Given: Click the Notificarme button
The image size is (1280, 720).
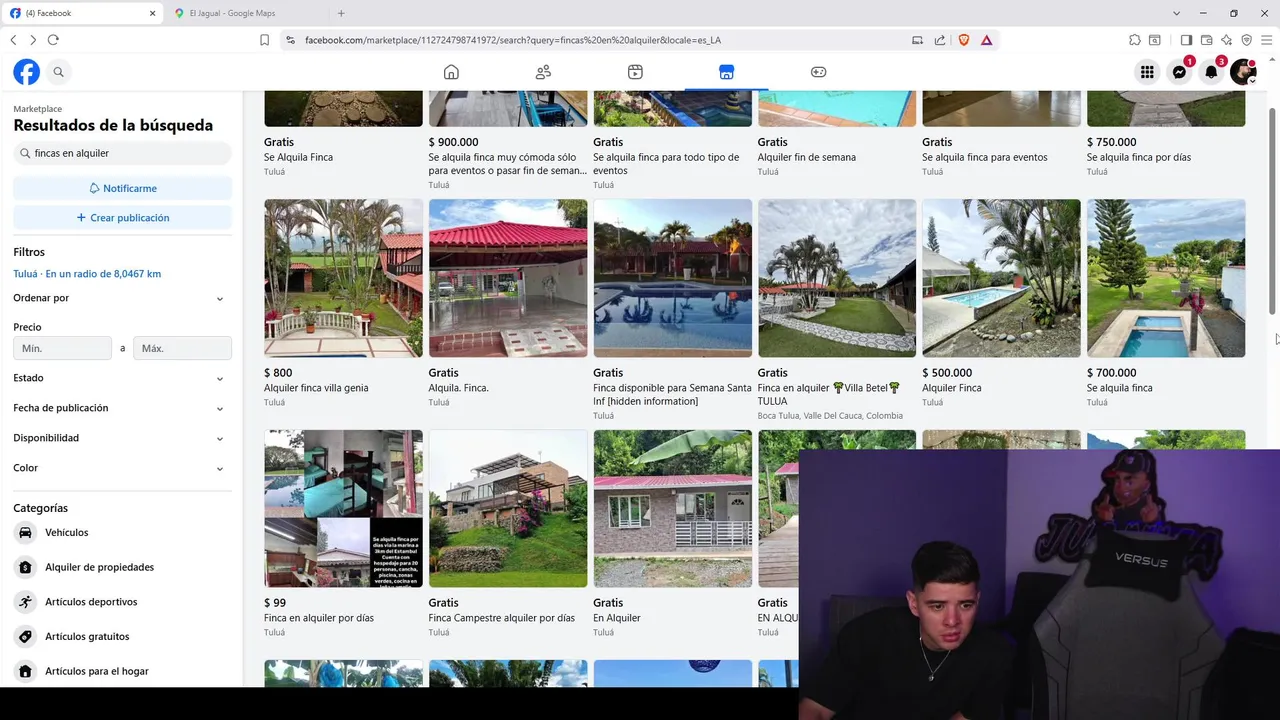Looking at the screenshot, I should (x=122, y=188).
